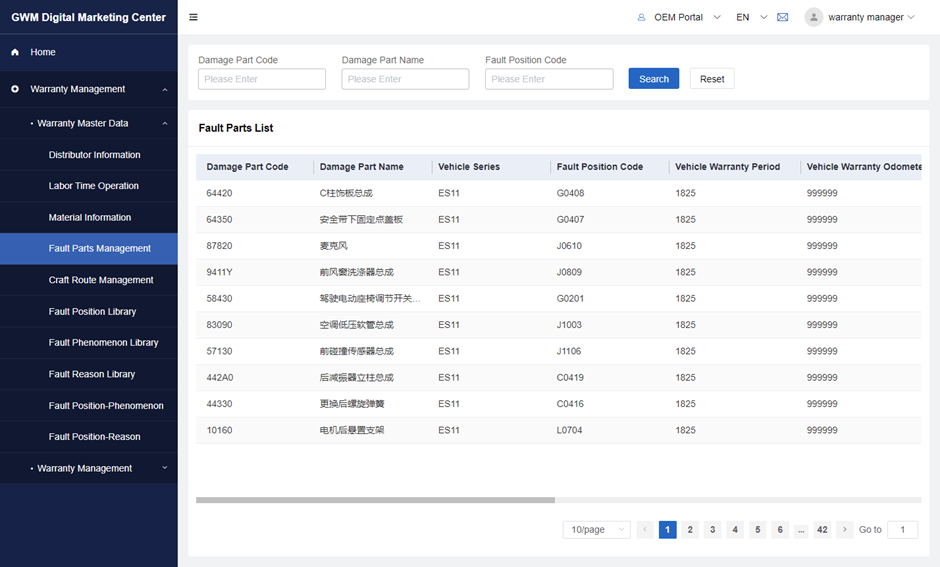The height and width of the screenshot is (567, 940).
Task: Click damage part code 58430
Action: coord(219,298)
